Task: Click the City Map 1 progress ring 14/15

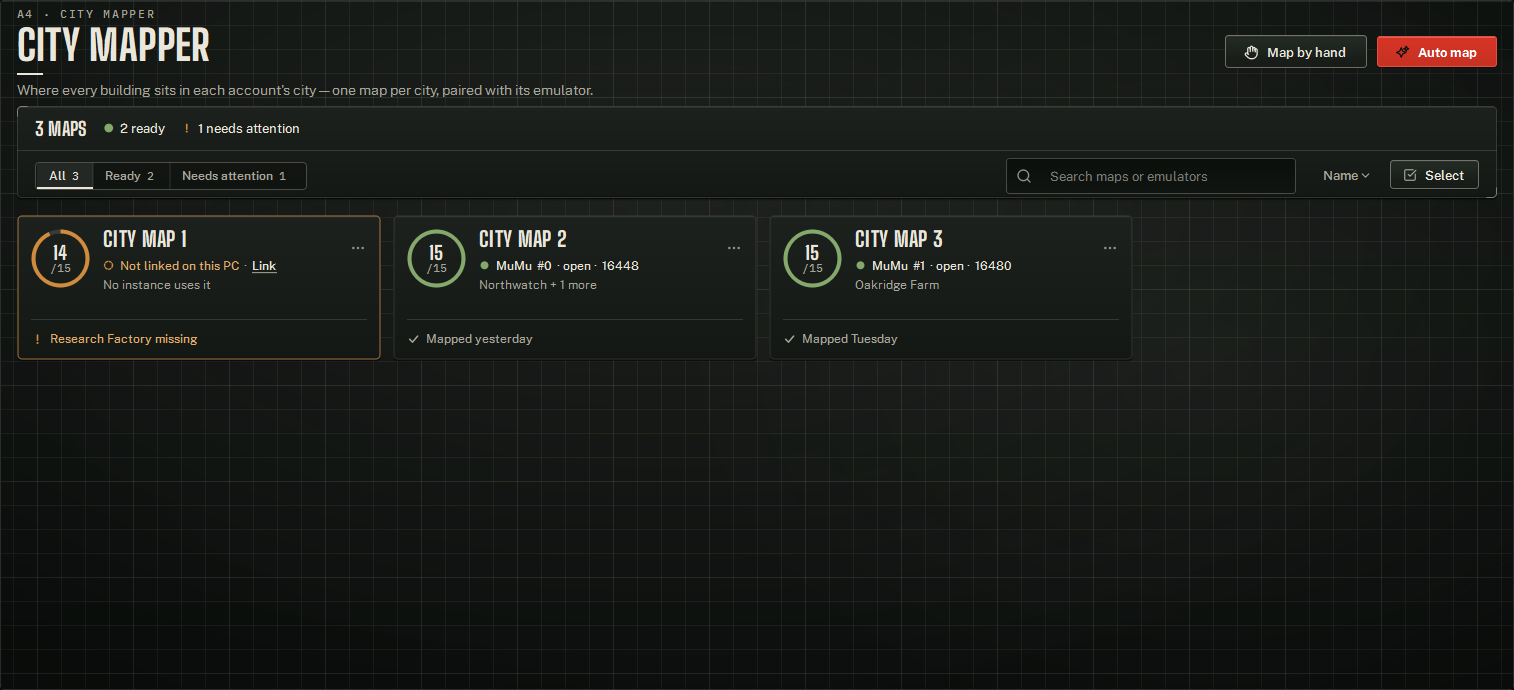Action: (x=61, y=258)
